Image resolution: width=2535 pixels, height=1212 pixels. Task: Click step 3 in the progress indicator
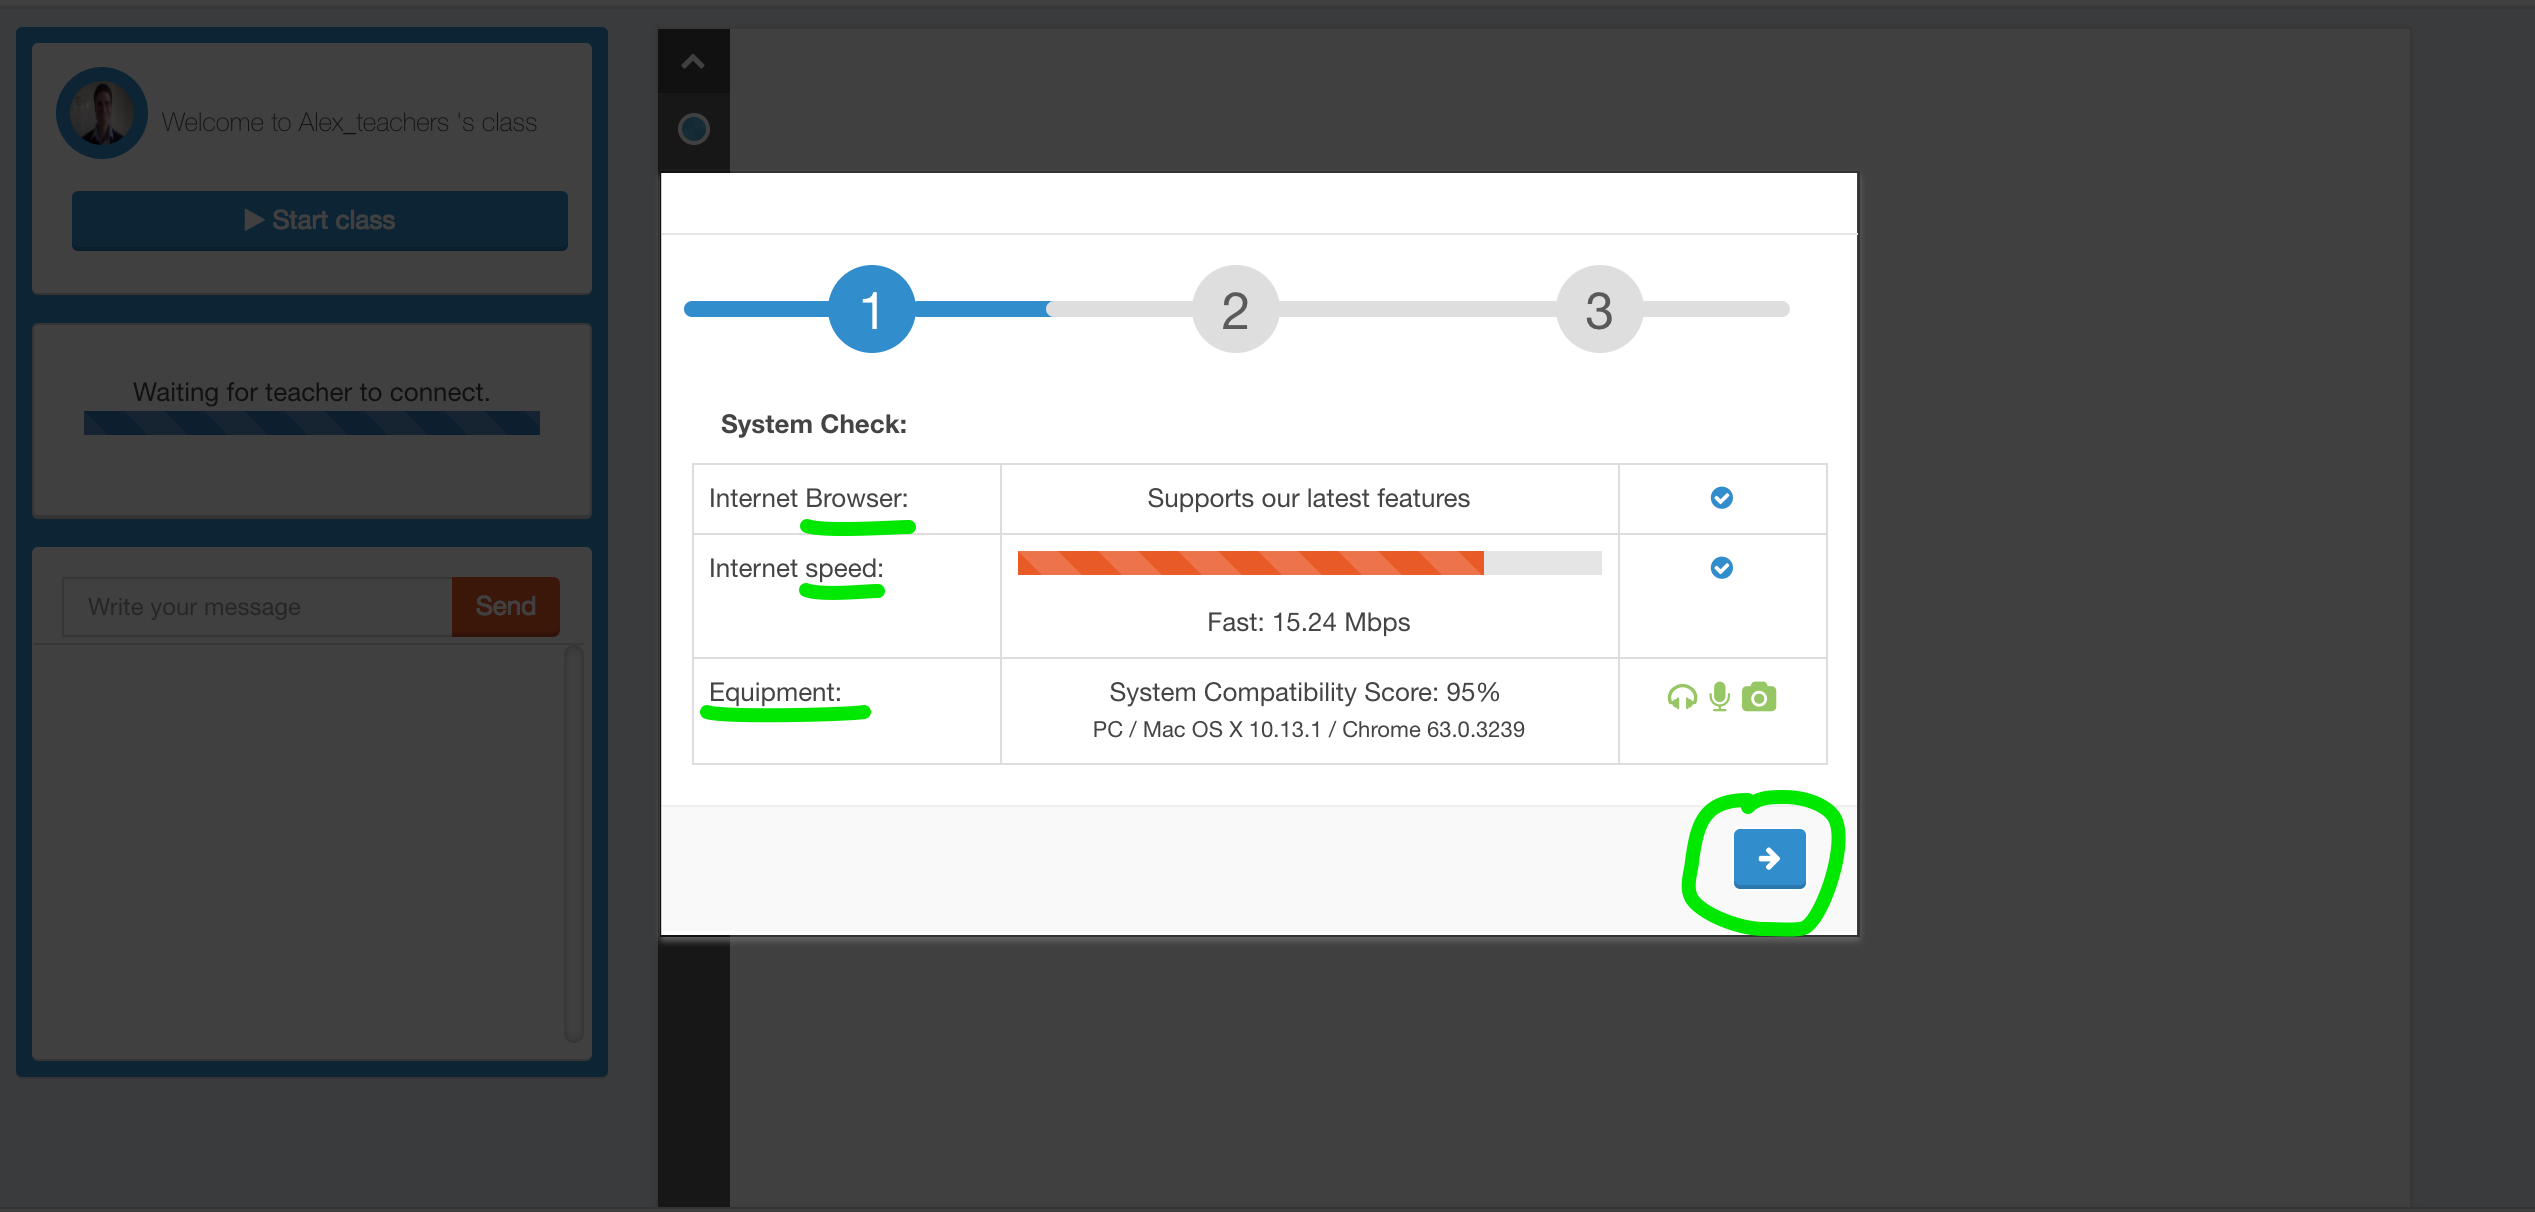point(1599,307)
